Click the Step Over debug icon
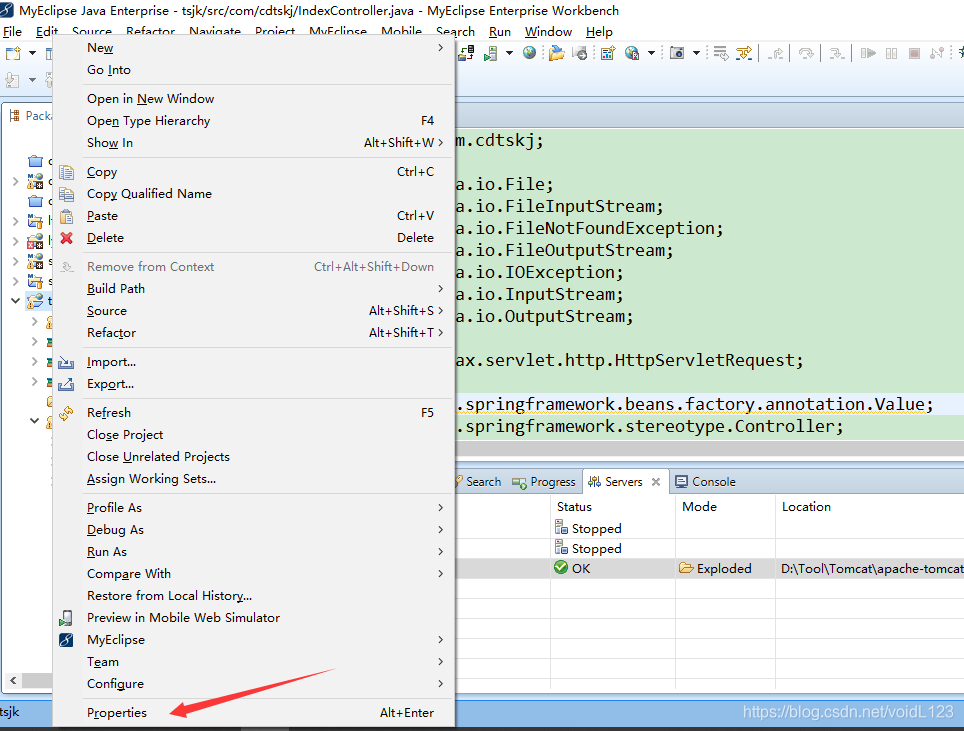The image size is (964, 731). [806, 53]
